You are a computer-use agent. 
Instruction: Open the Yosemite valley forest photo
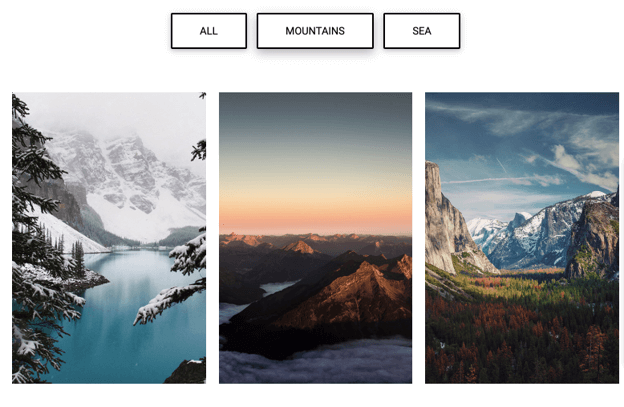point(522,238)
